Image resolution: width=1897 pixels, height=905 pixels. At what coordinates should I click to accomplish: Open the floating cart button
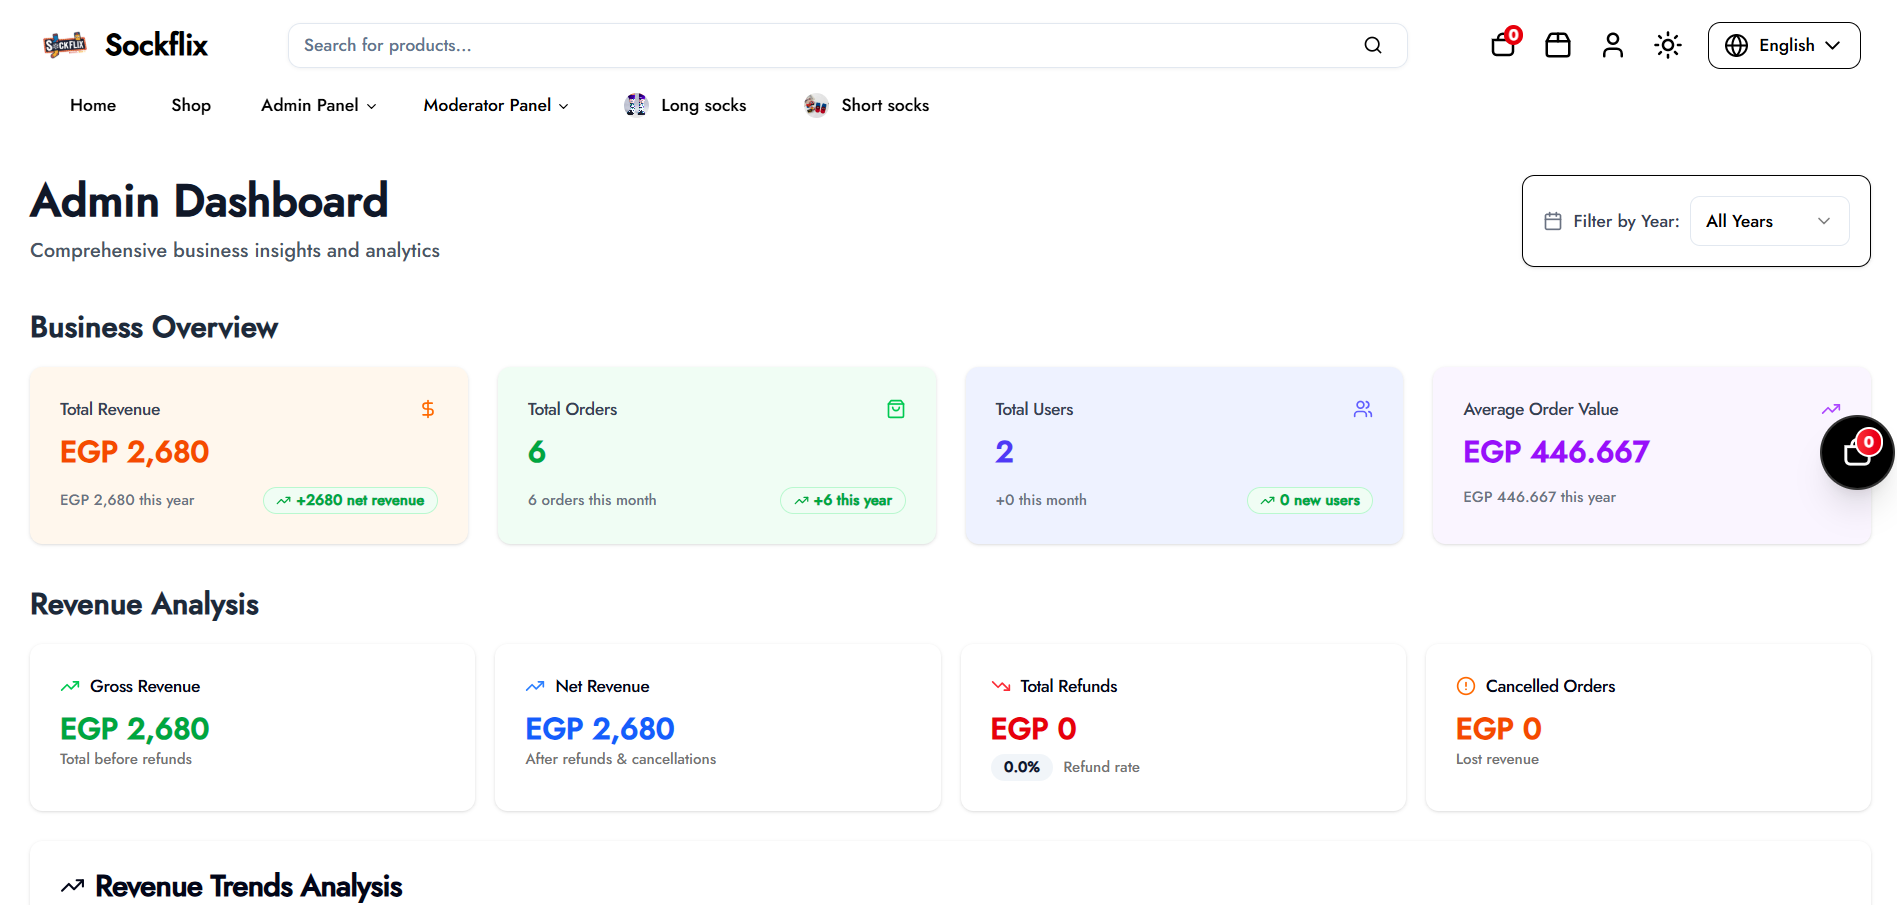click(1857, 452)
